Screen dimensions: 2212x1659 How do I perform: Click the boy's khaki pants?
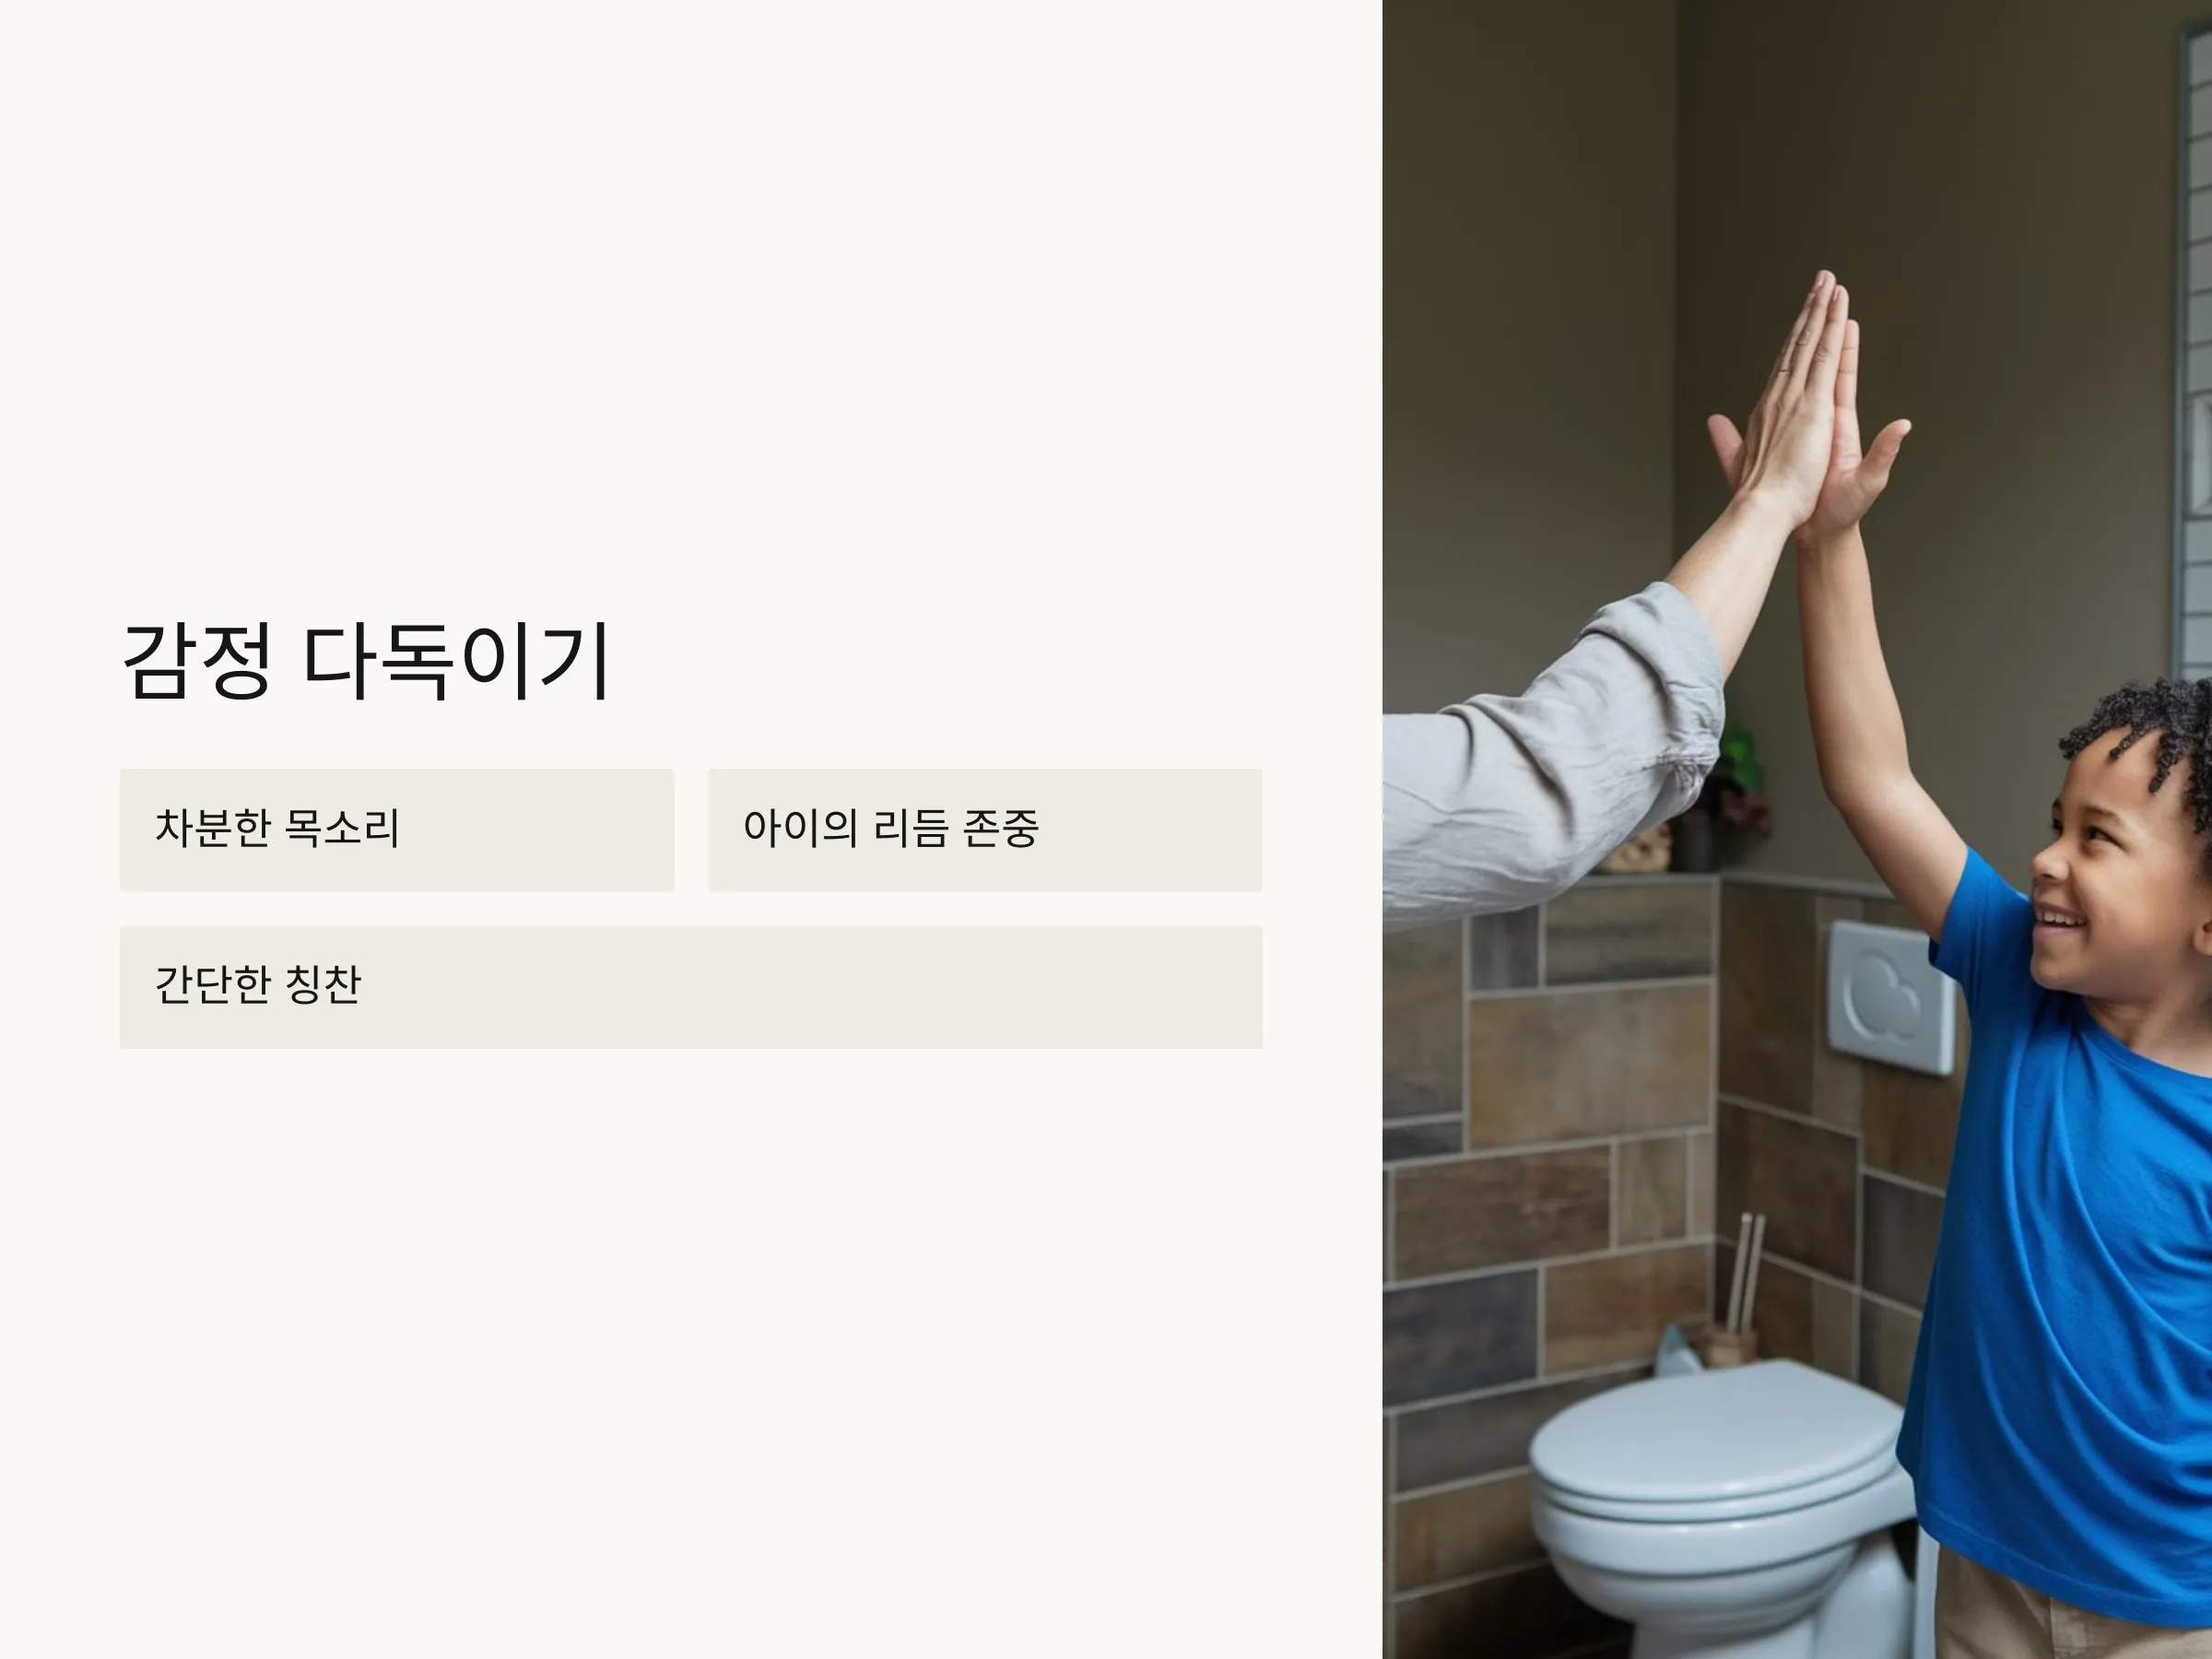coord(2070,1605)
